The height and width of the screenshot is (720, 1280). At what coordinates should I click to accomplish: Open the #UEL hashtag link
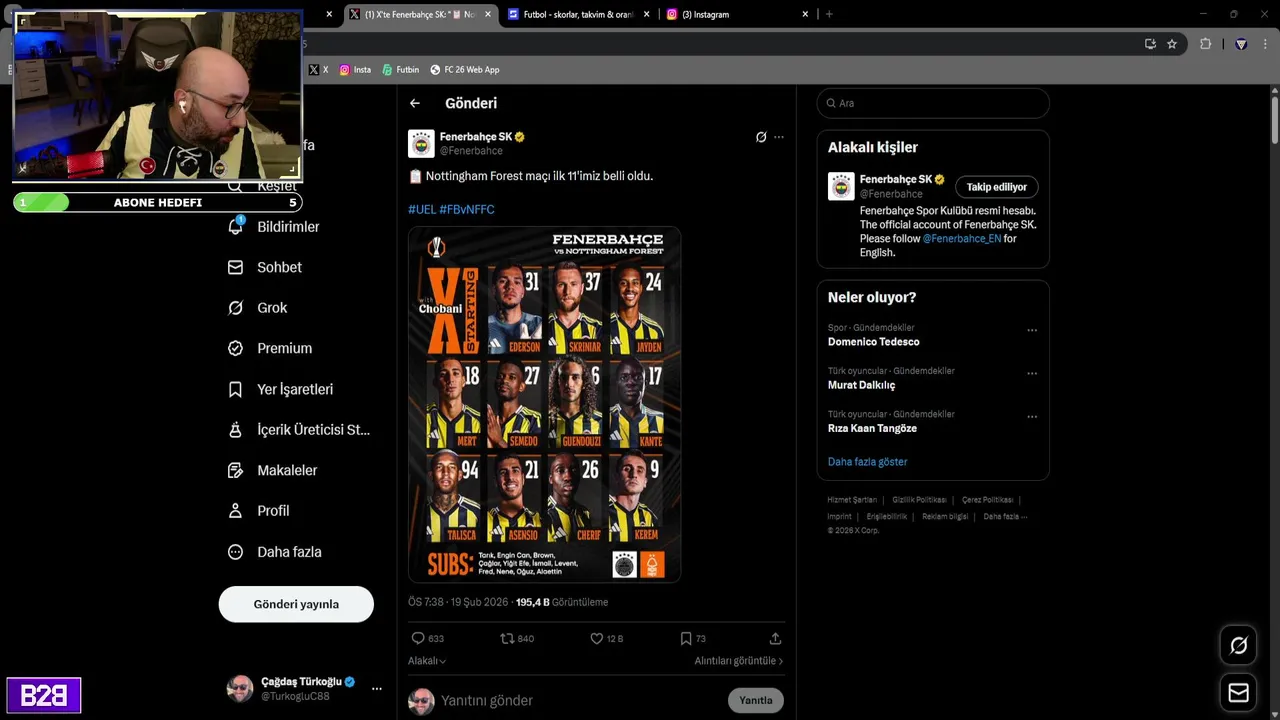[422, 209]
